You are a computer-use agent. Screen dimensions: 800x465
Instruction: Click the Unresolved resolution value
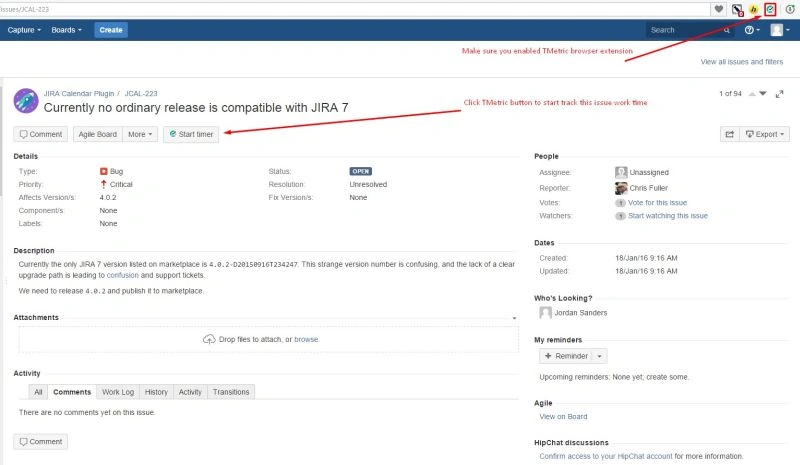point(368,184)
